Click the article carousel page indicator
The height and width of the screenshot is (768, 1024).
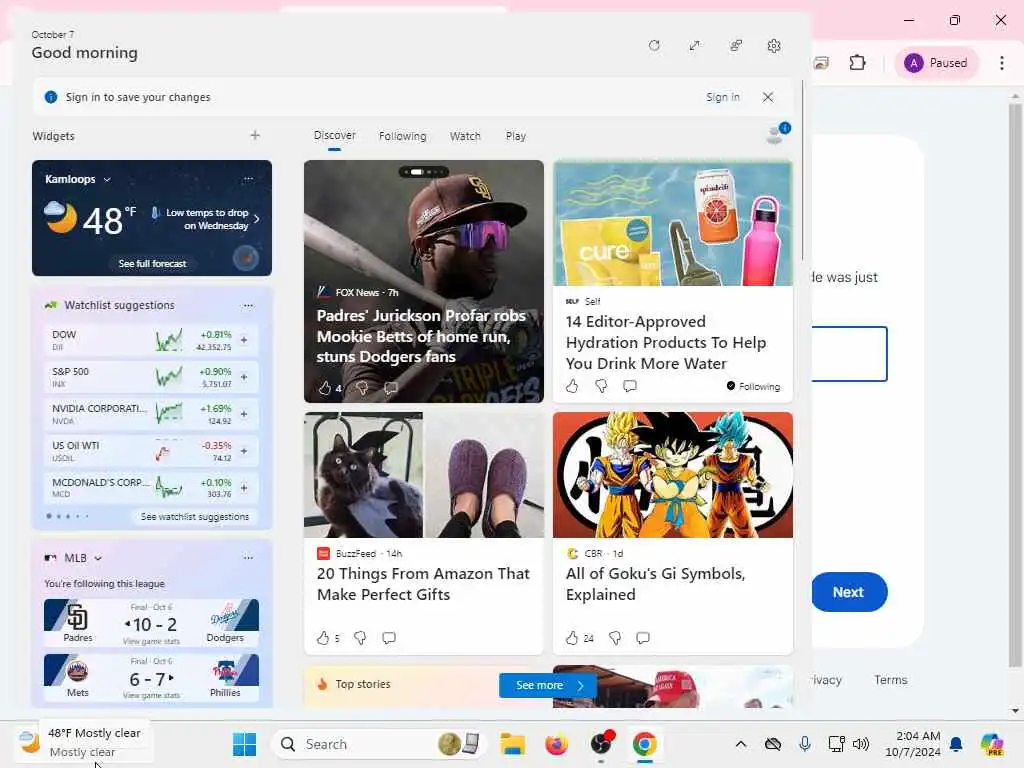tap(424, 172)
